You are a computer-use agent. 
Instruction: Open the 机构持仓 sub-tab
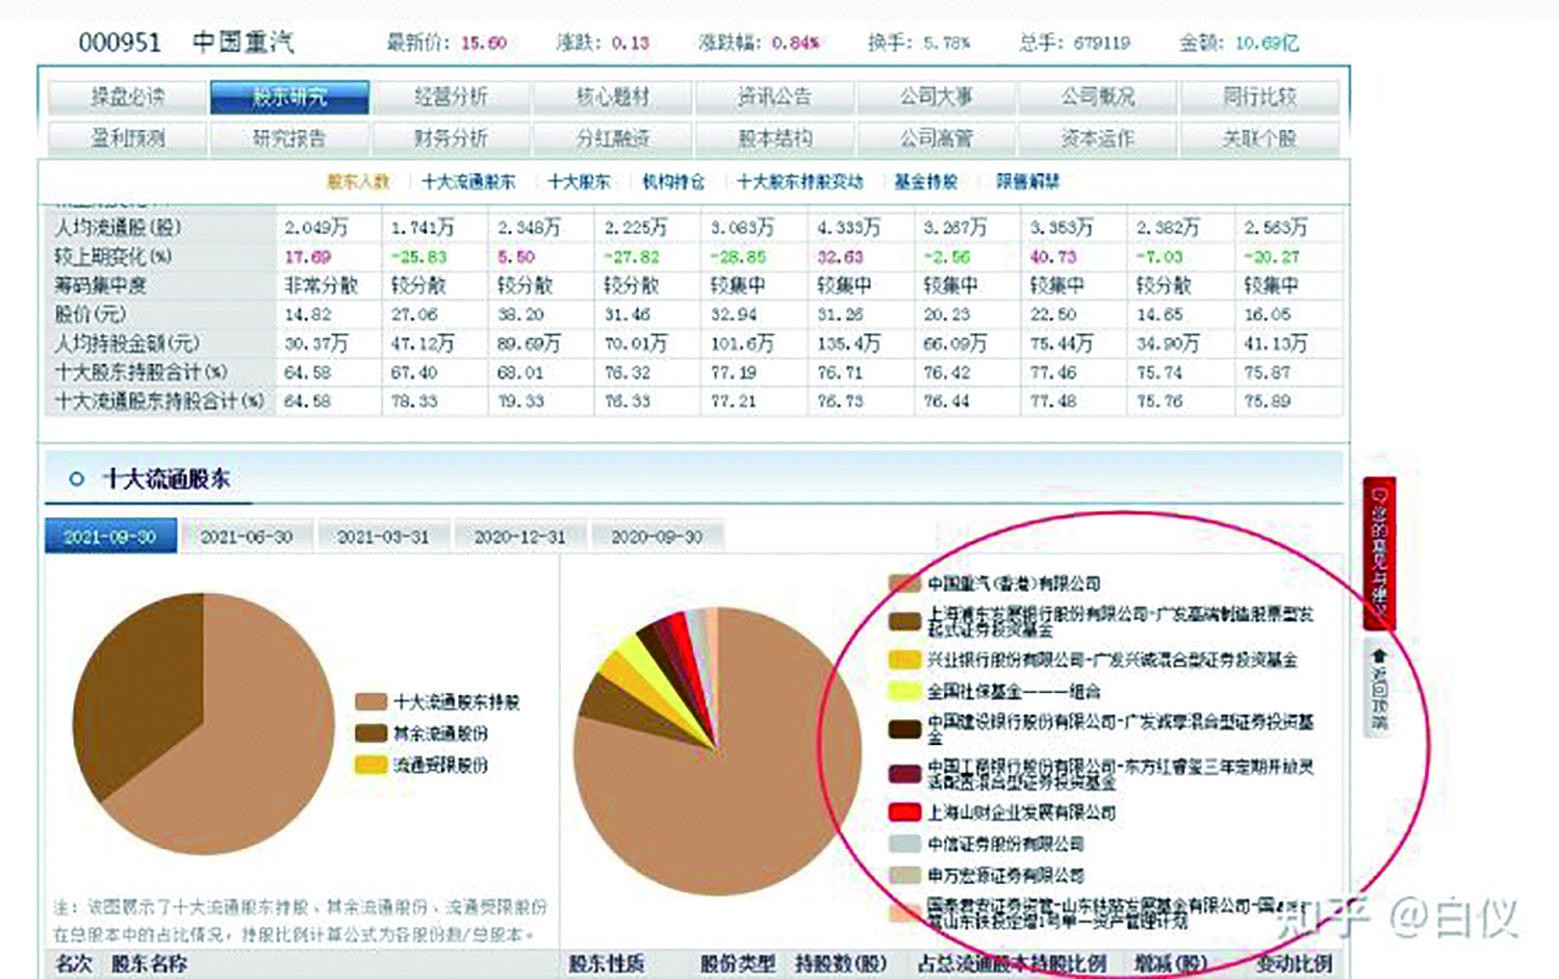point(673,182)
